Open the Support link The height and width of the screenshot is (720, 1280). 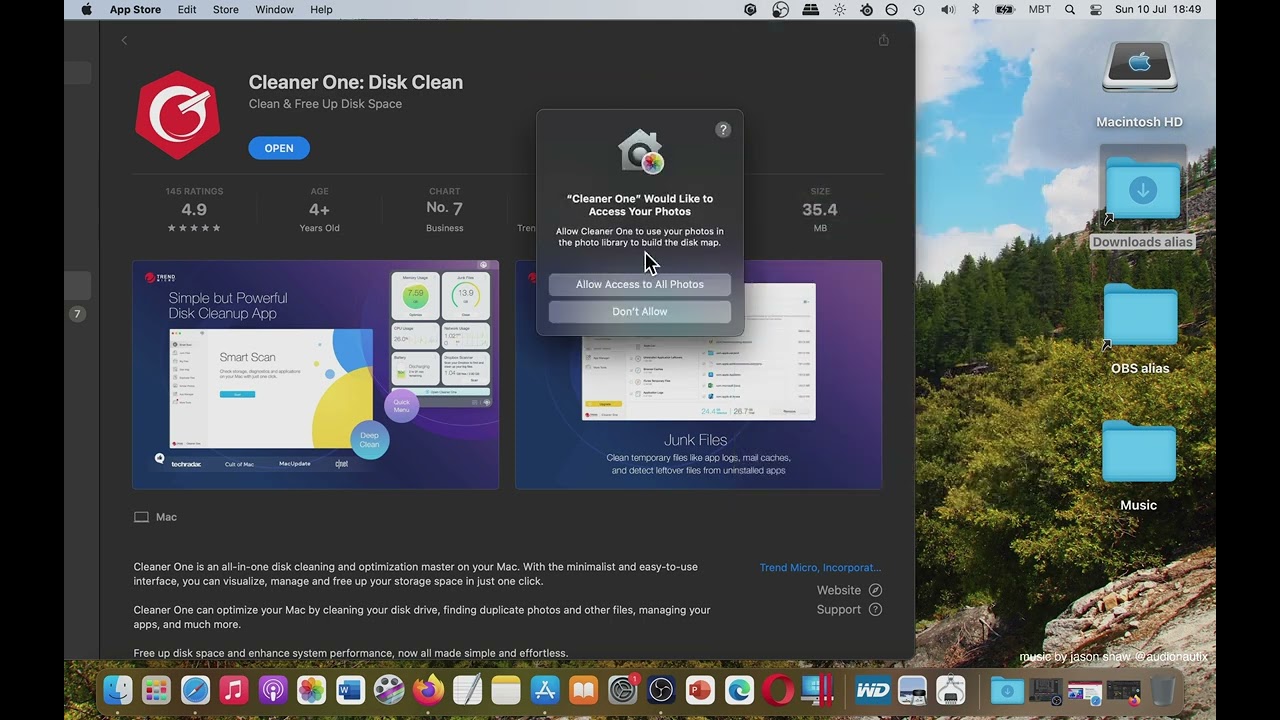point(849,609)
